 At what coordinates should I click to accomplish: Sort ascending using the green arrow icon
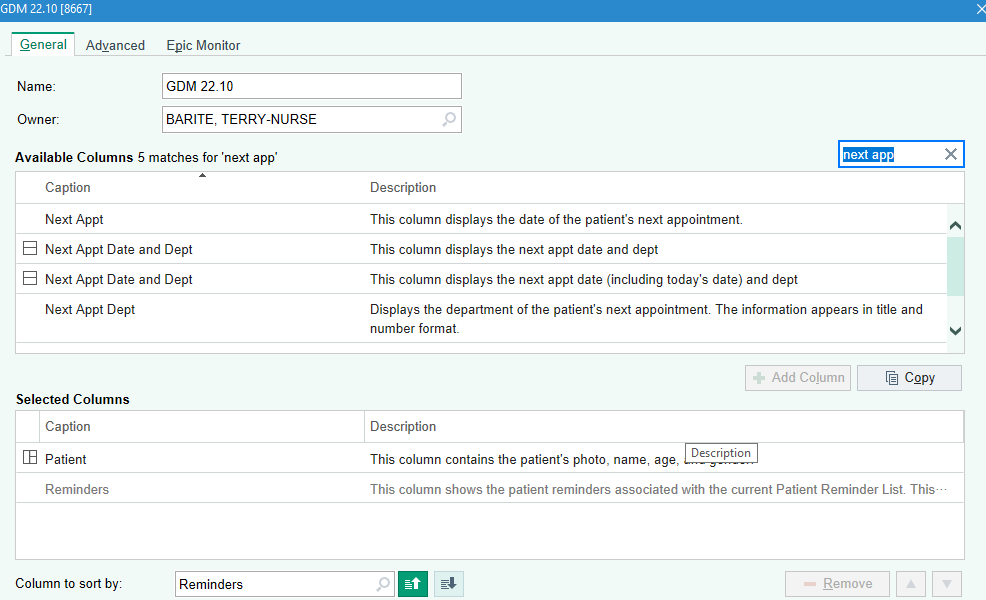pos(413,584)
